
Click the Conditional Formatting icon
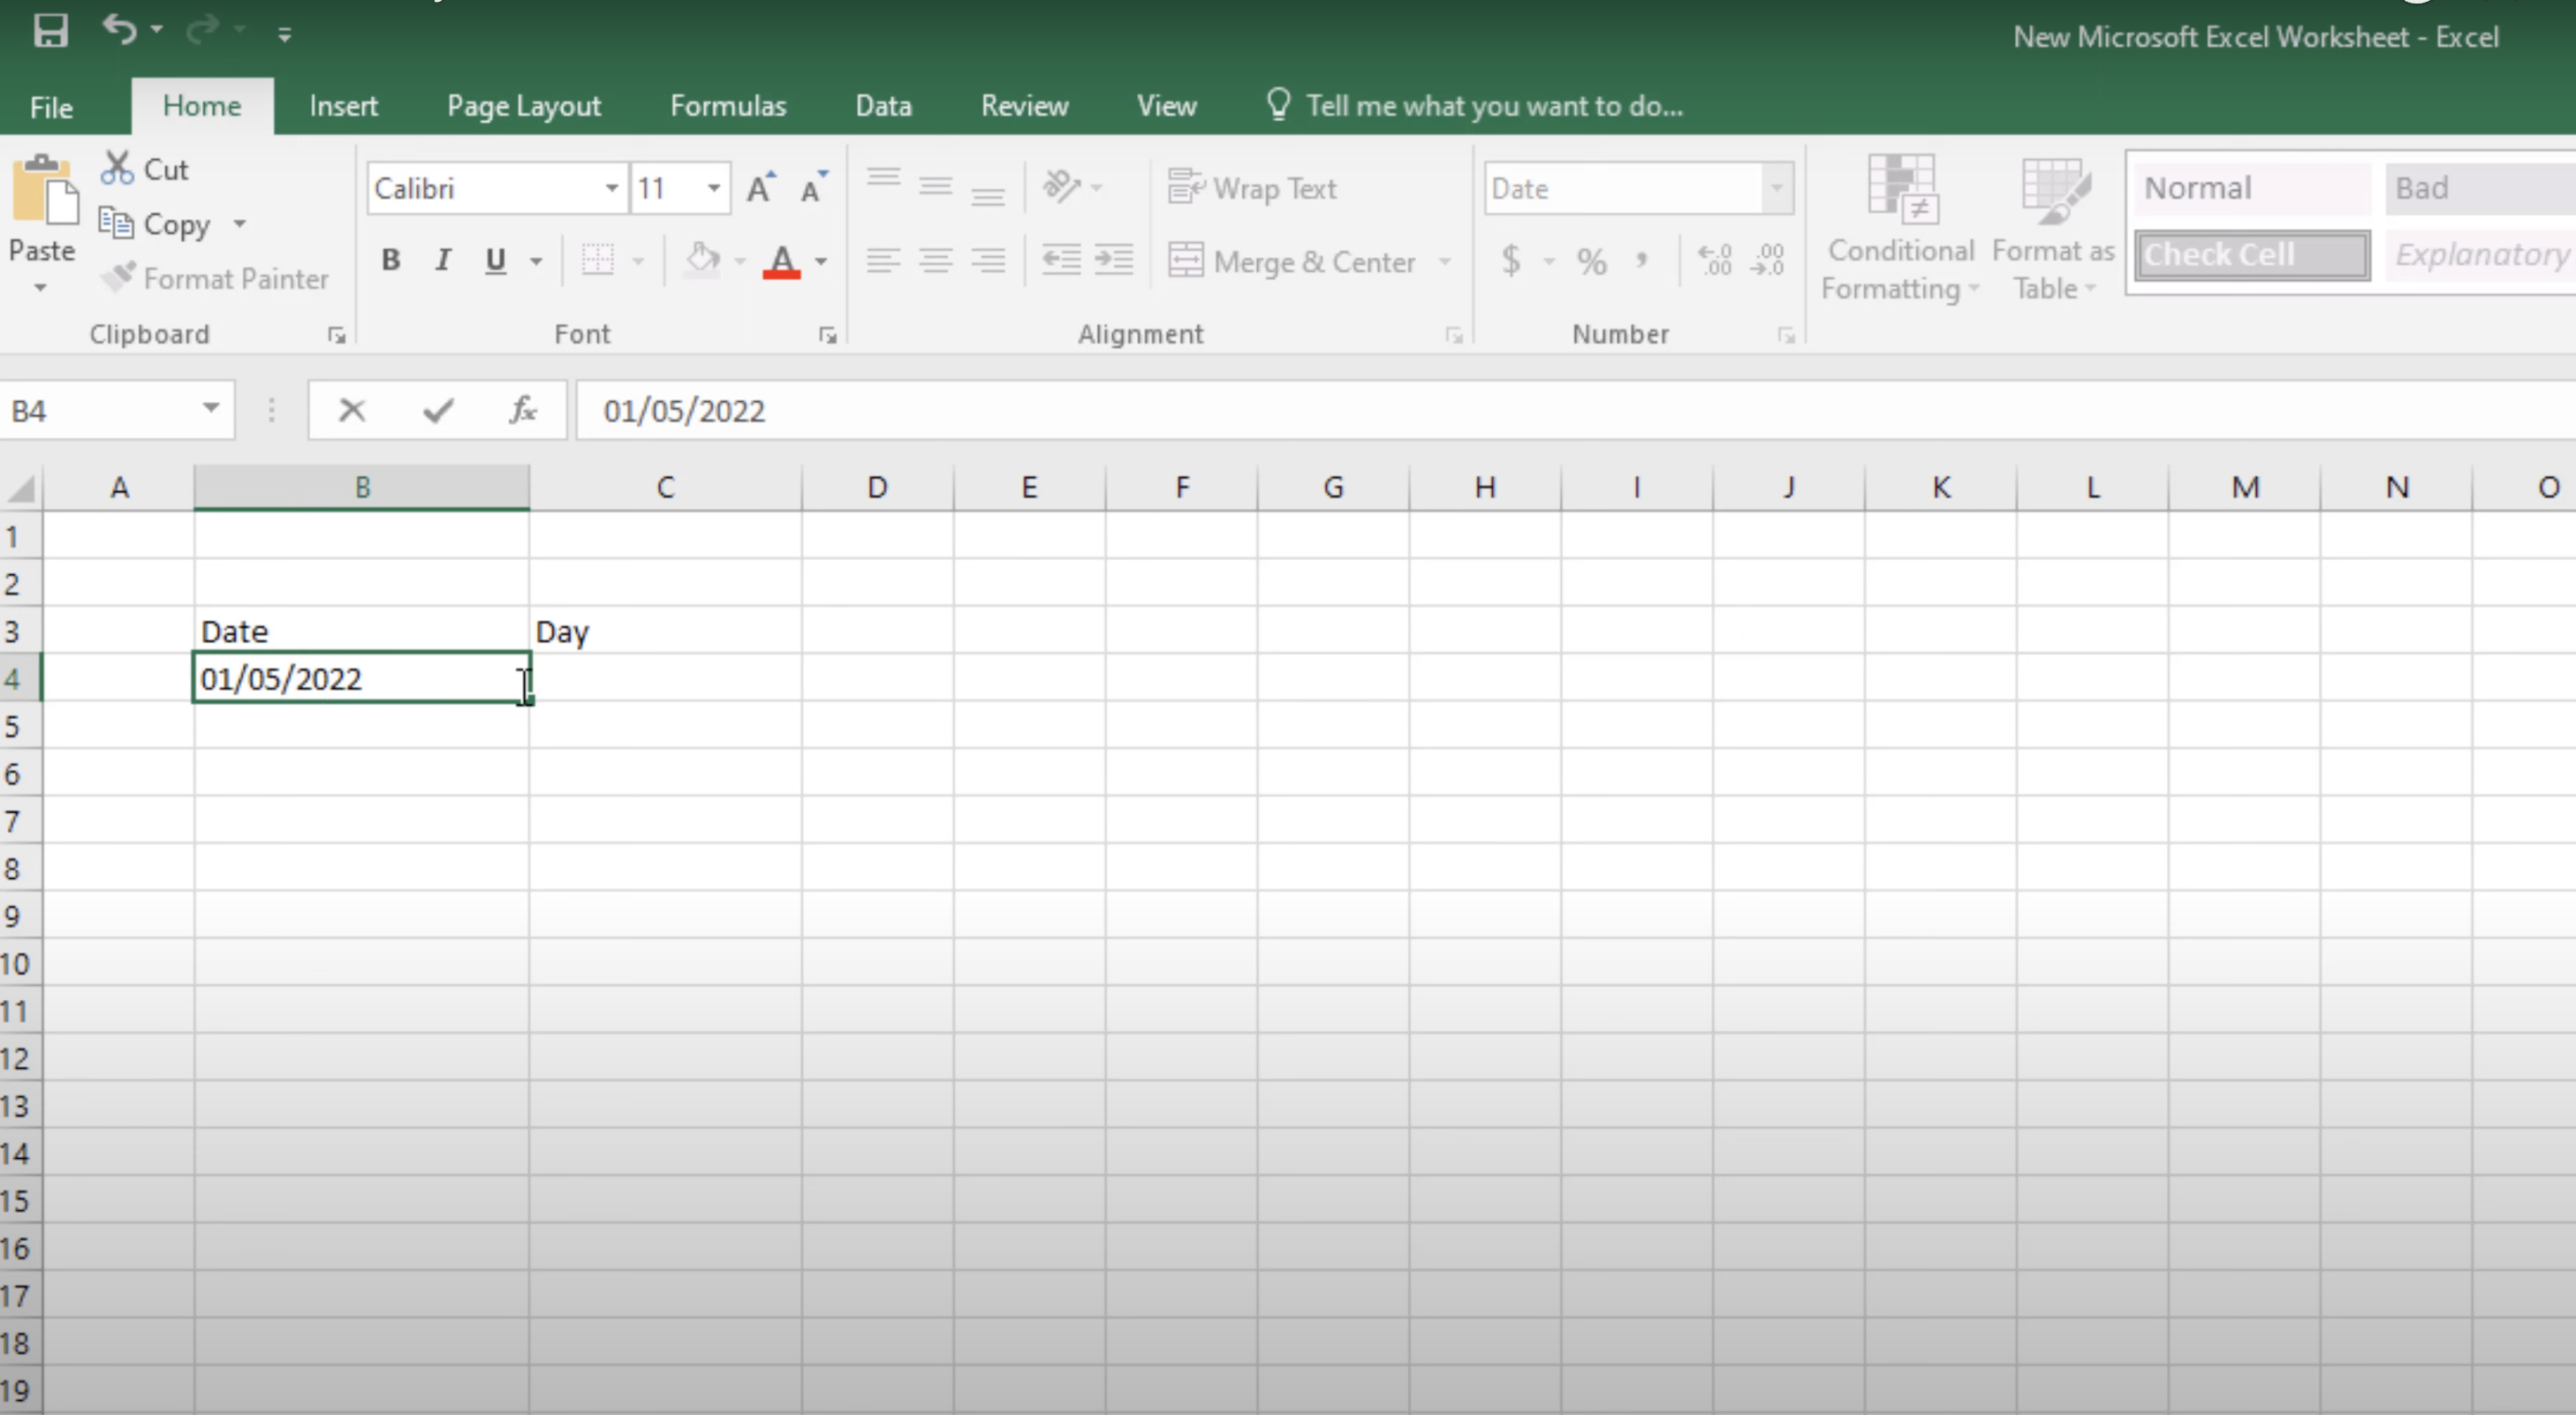click(1901, 188)
